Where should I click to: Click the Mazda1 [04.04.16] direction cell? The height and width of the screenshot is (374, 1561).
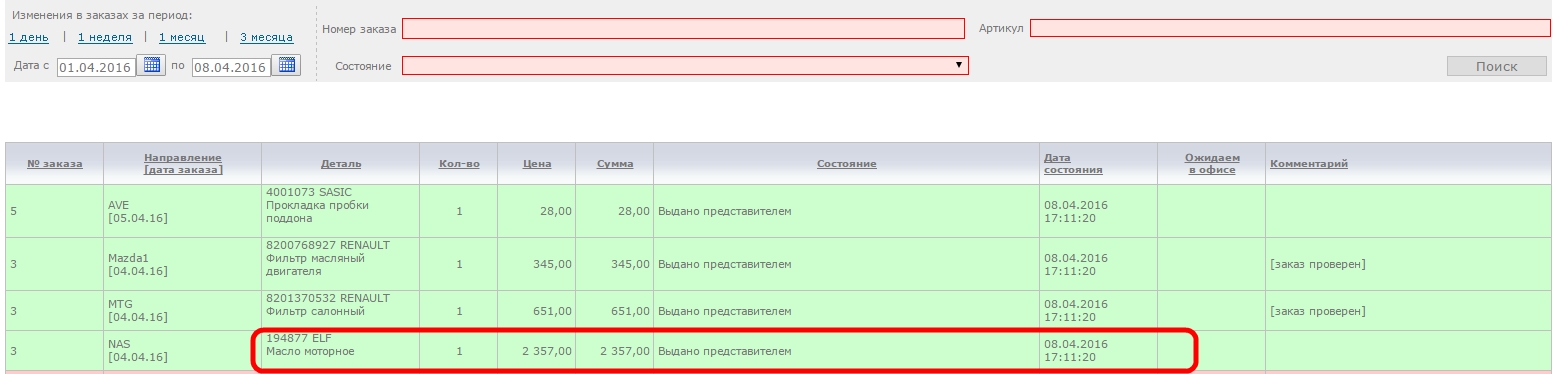[183, 264]
